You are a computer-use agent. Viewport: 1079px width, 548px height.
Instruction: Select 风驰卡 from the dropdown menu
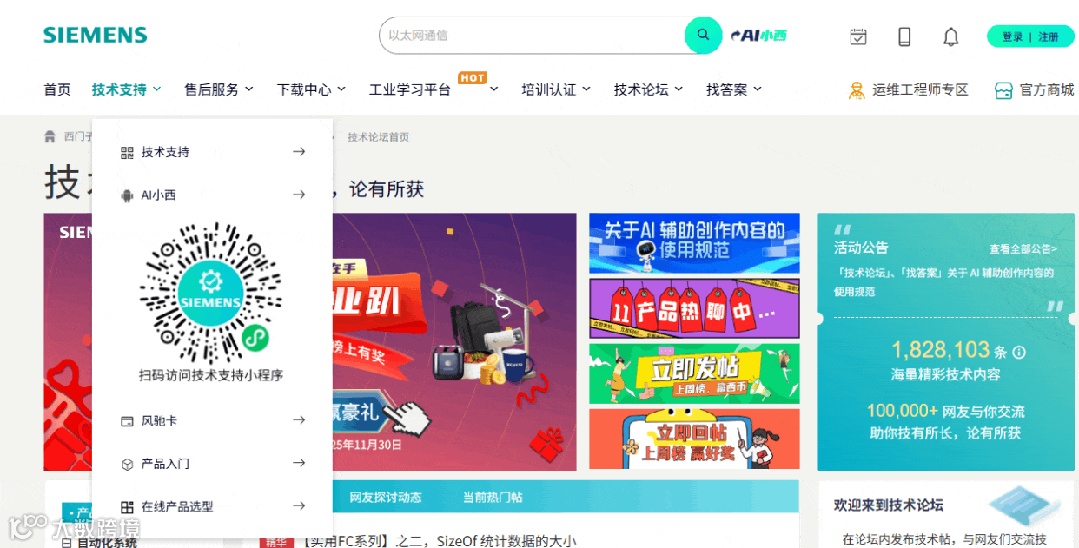coord(213,421)
